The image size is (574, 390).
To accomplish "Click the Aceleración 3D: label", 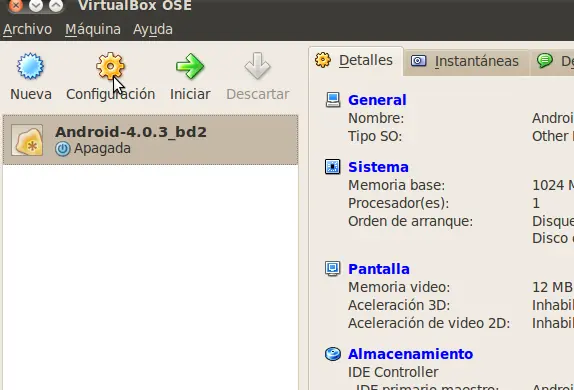I will click(399, 305).
